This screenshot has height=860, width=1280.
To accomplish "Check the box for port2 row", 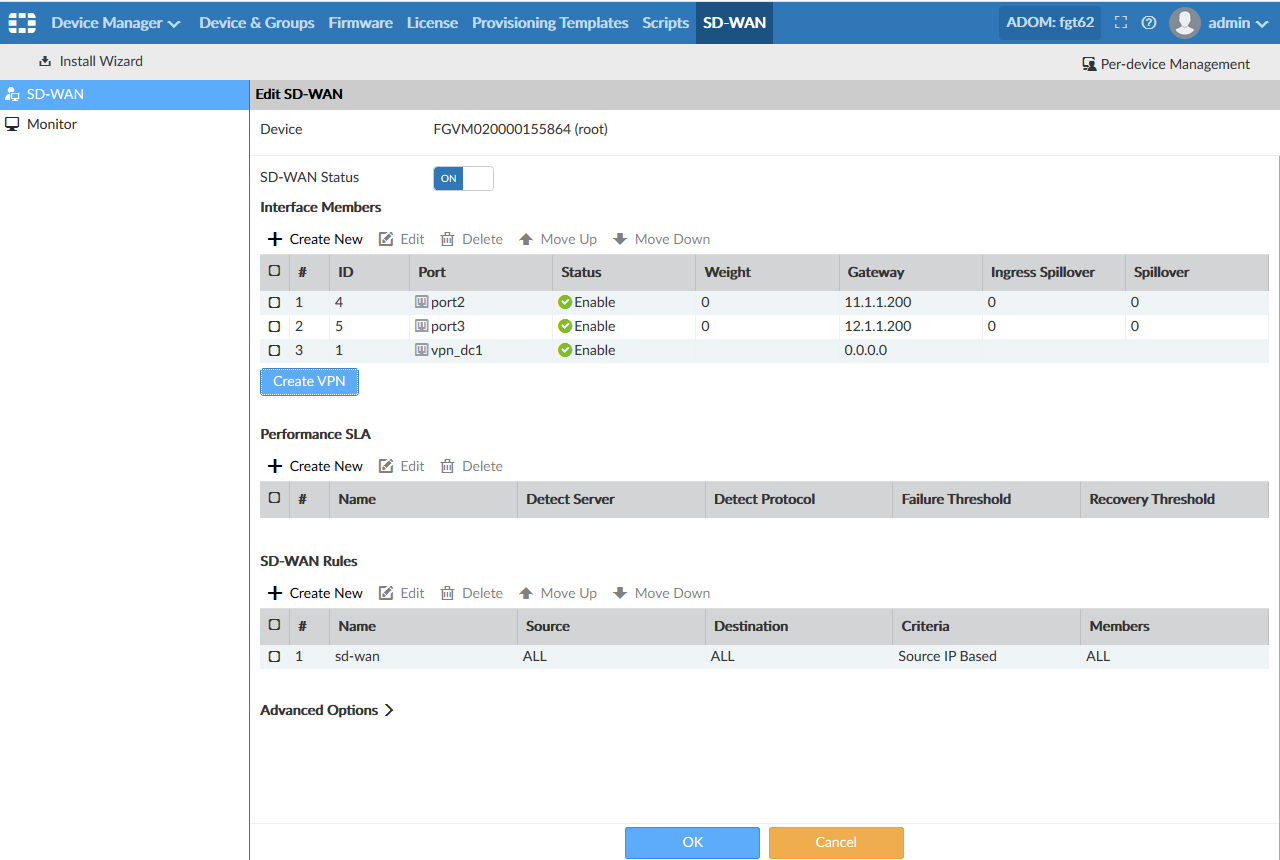I will [275, 302].
